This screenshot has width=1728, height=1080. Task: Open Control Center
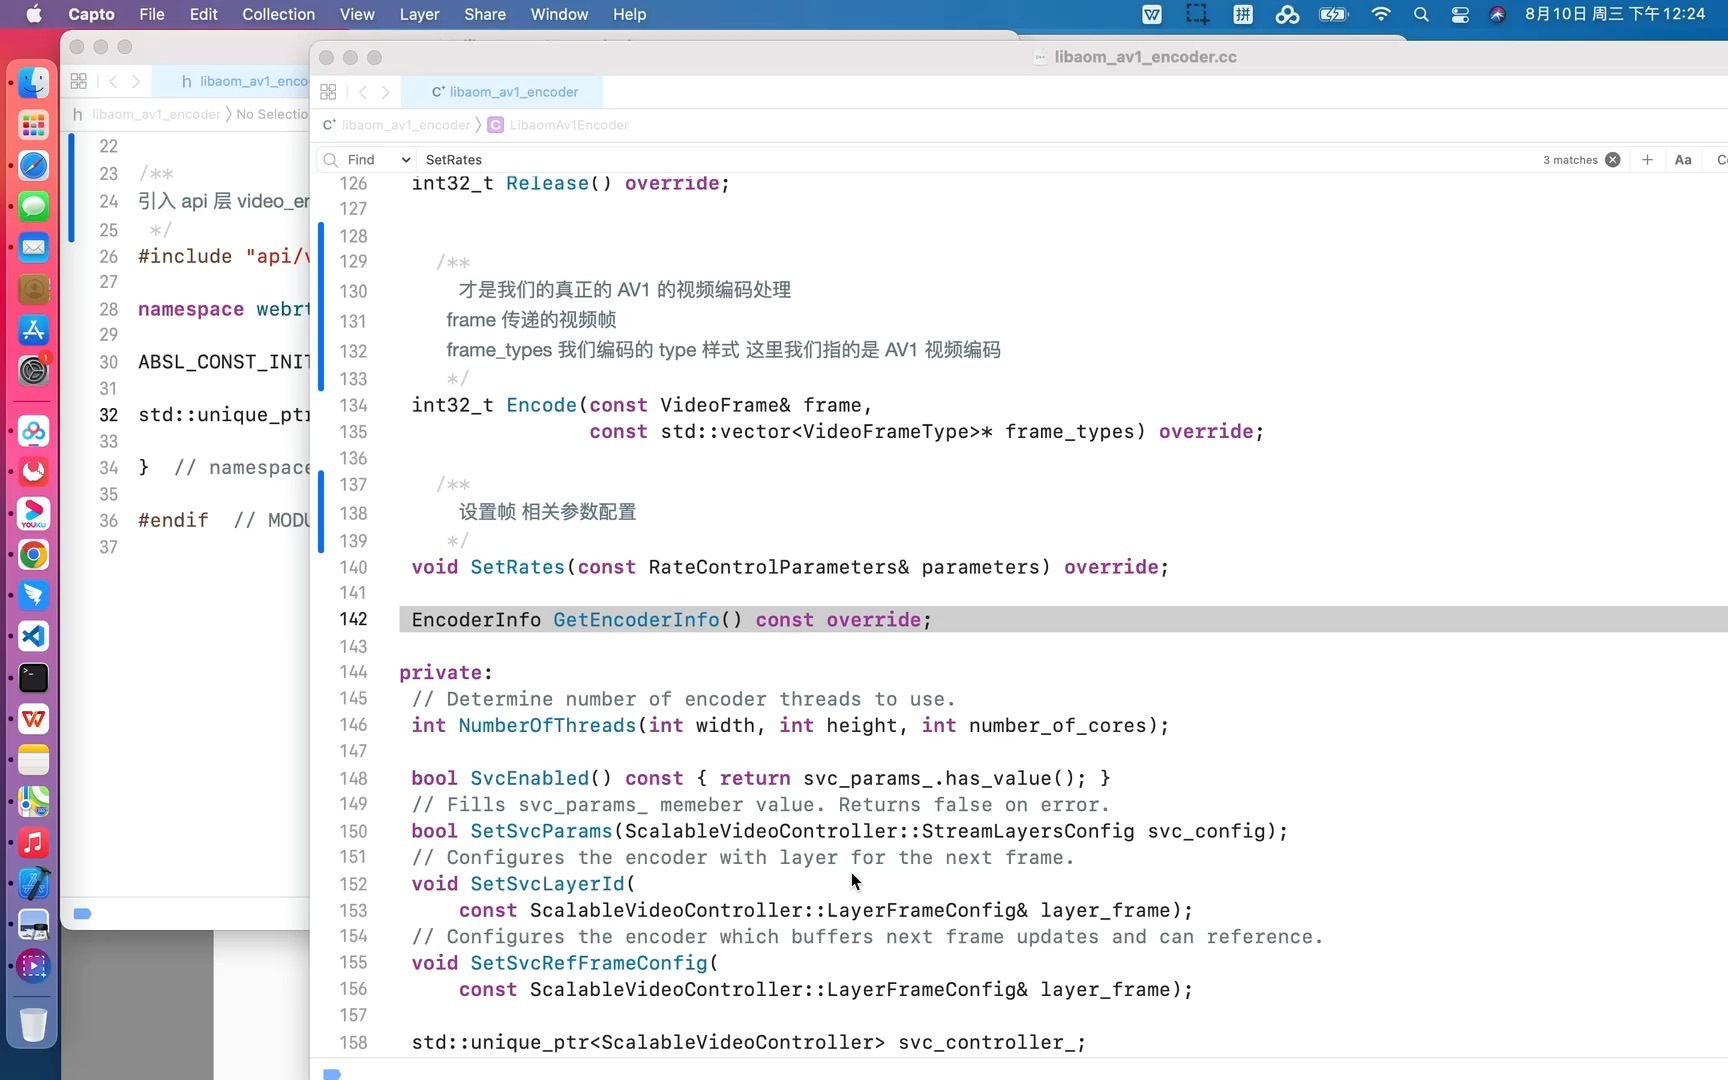1460,14
